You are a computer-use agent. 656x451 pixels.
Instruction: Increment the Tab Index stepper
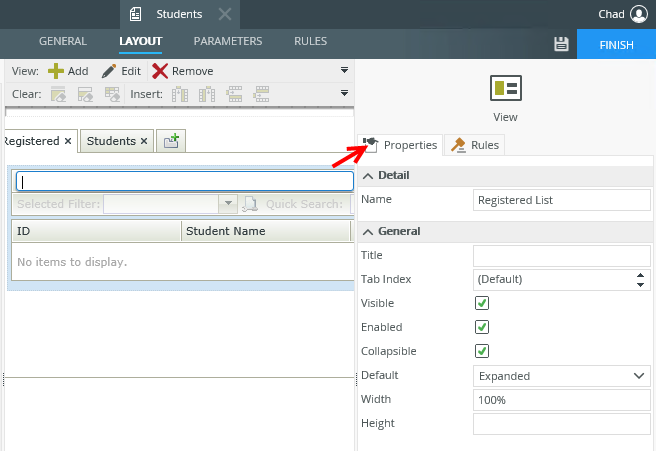[x=640, y=275]
